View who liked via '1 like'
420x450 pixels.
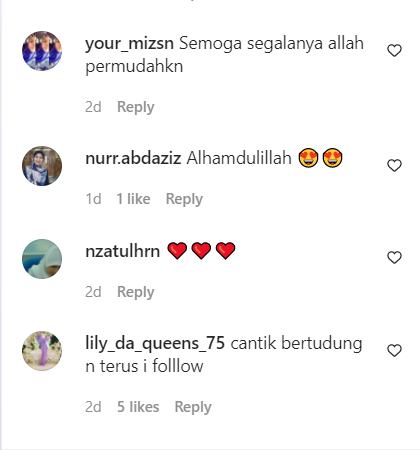(x=133, y=199)
